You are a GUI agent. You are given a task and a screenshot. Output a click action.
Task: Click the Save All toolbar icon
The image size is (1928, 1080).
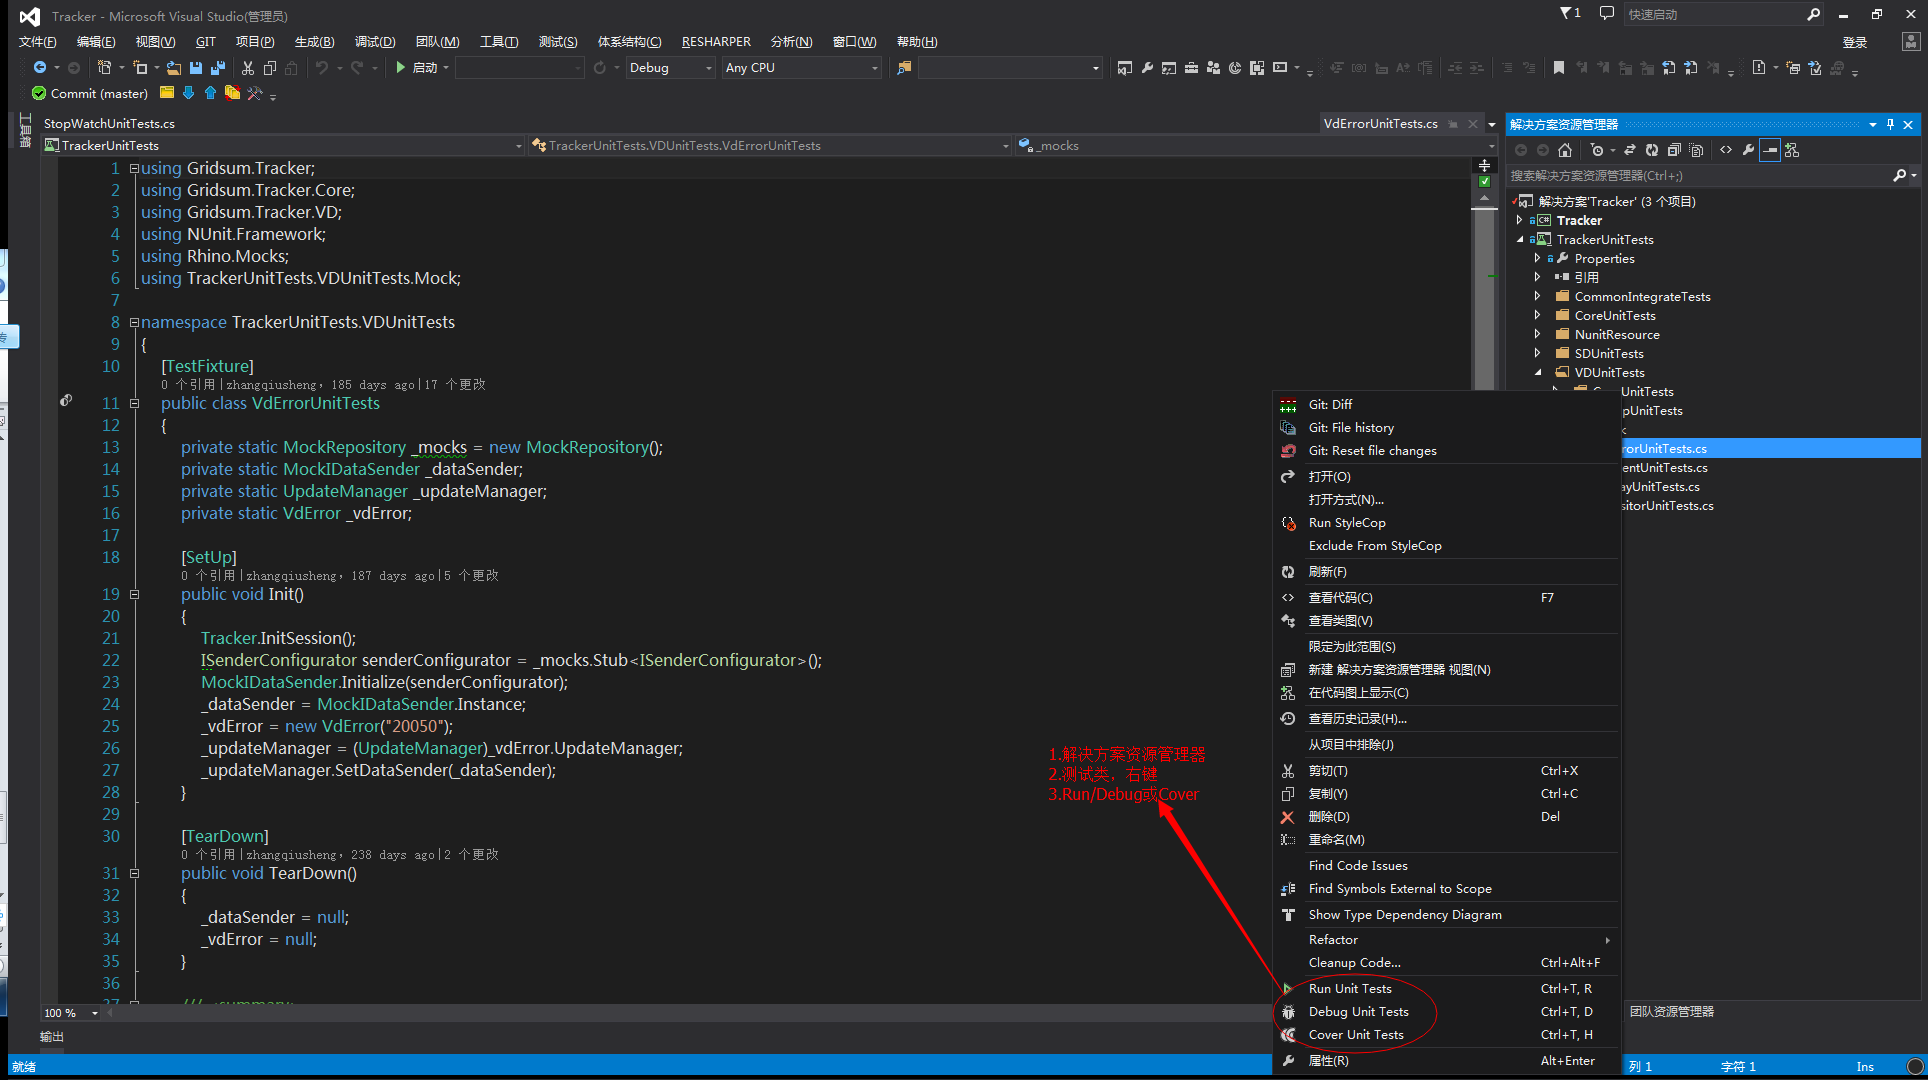pos(218,68)
